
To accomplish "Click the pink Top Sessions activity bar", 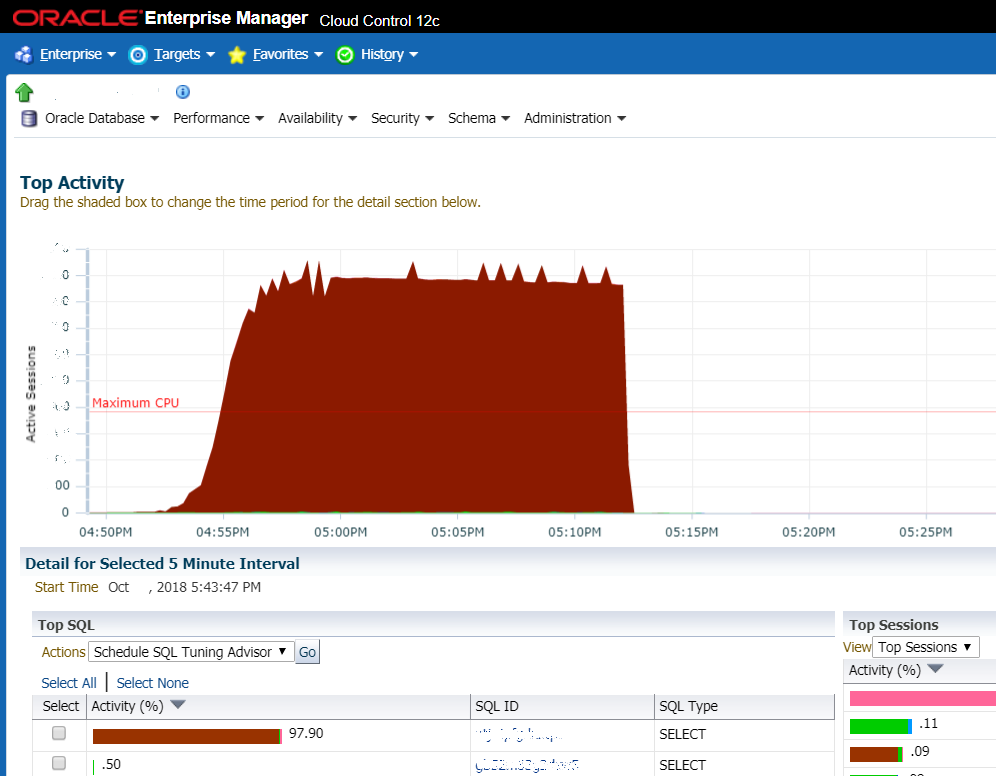I will click(923, 699).
